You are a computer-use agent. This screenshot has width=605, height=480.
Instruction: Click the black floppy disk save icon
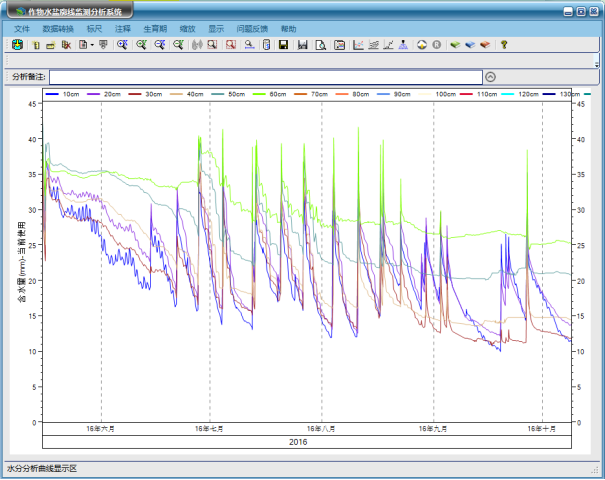tap(284, 45)
